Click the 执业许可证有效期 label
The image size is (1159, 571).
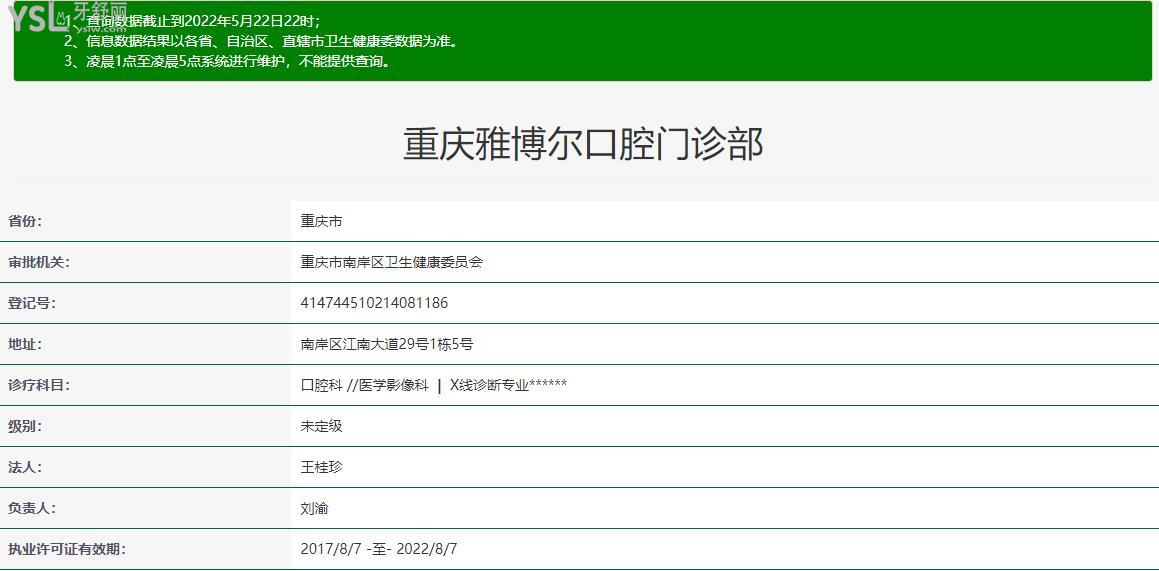point(67,549)
